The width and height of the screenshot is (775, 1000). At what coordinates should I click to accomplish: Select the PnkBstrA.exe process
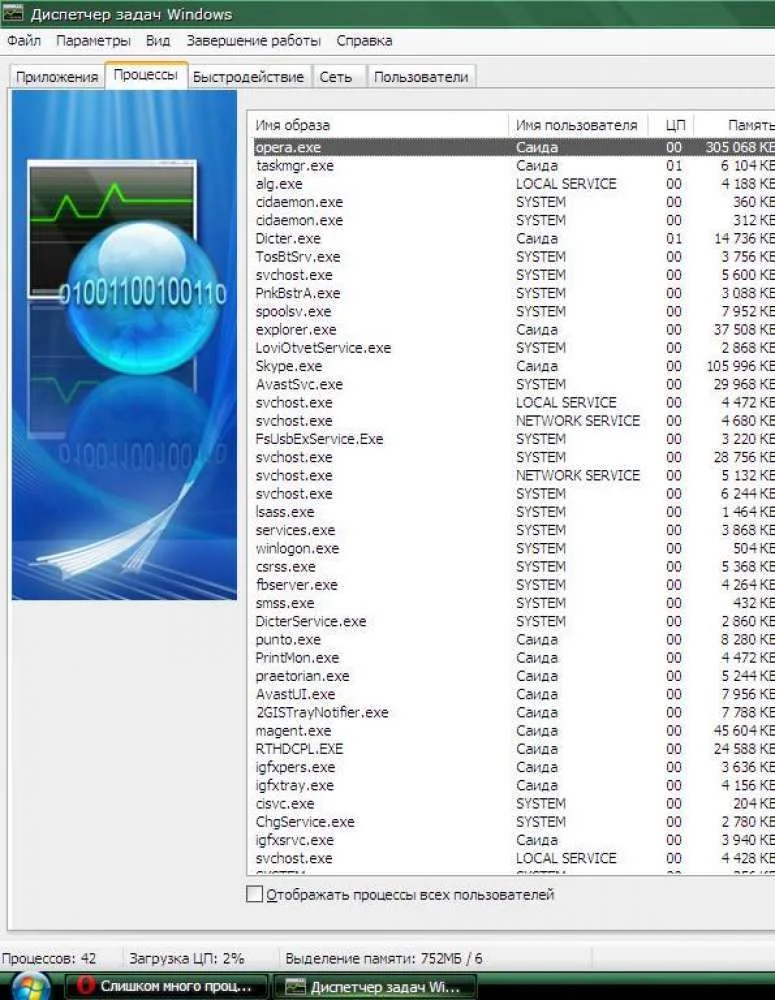514,293
